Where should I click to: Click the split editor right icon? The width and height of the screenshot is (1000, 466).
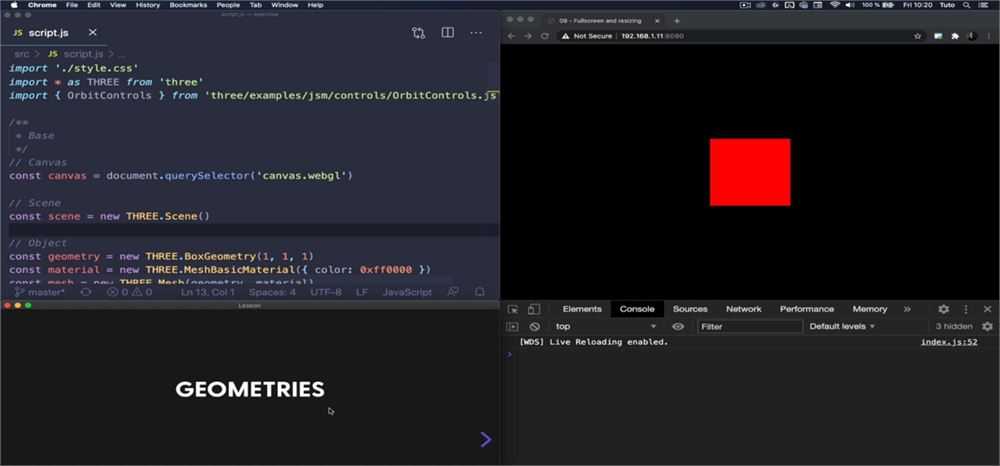tap(448, 33)
